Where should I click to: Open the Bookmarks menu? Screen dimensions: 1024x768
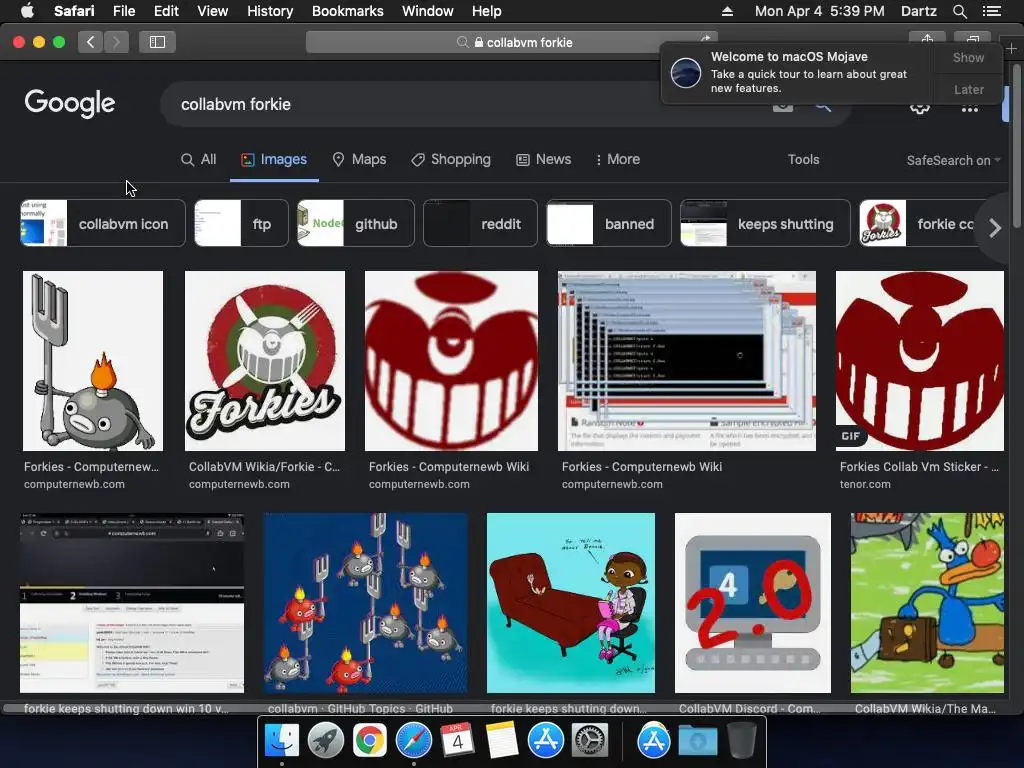click(x=347, y=11)
